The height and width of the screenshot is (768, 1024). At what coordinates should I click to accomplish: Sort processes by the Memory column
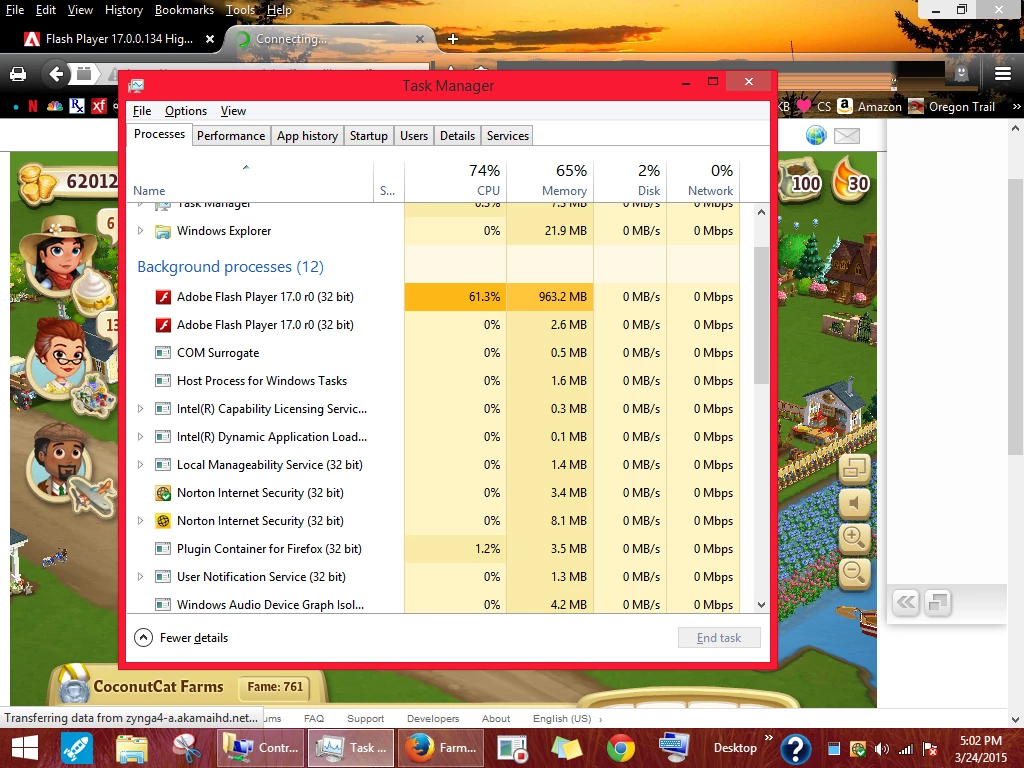tap(550, 180)
